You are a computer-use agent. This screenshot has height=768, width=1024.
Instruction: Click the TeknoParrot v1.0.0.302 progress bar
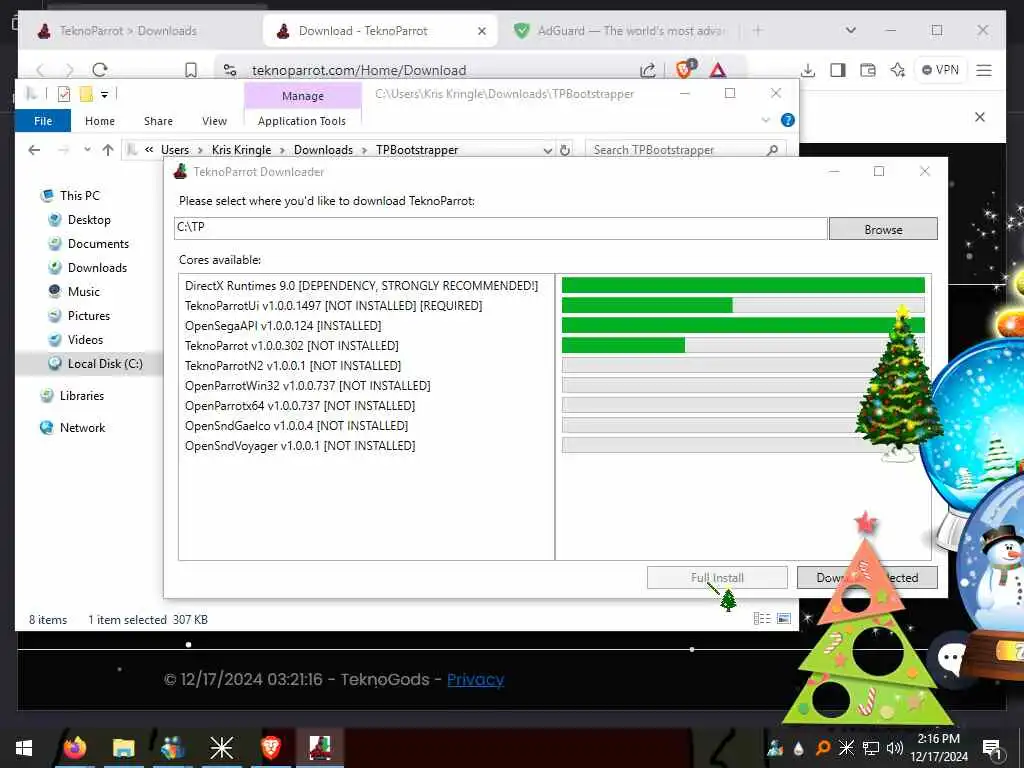[743, 345]
